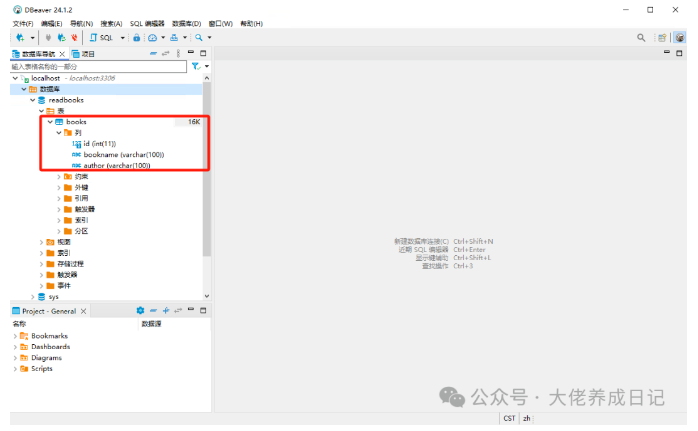Image resolution: width=698 pixels, height=431 pixels.
Task: Click the blue plus icon in Project panel
Action: pos(166,310)
